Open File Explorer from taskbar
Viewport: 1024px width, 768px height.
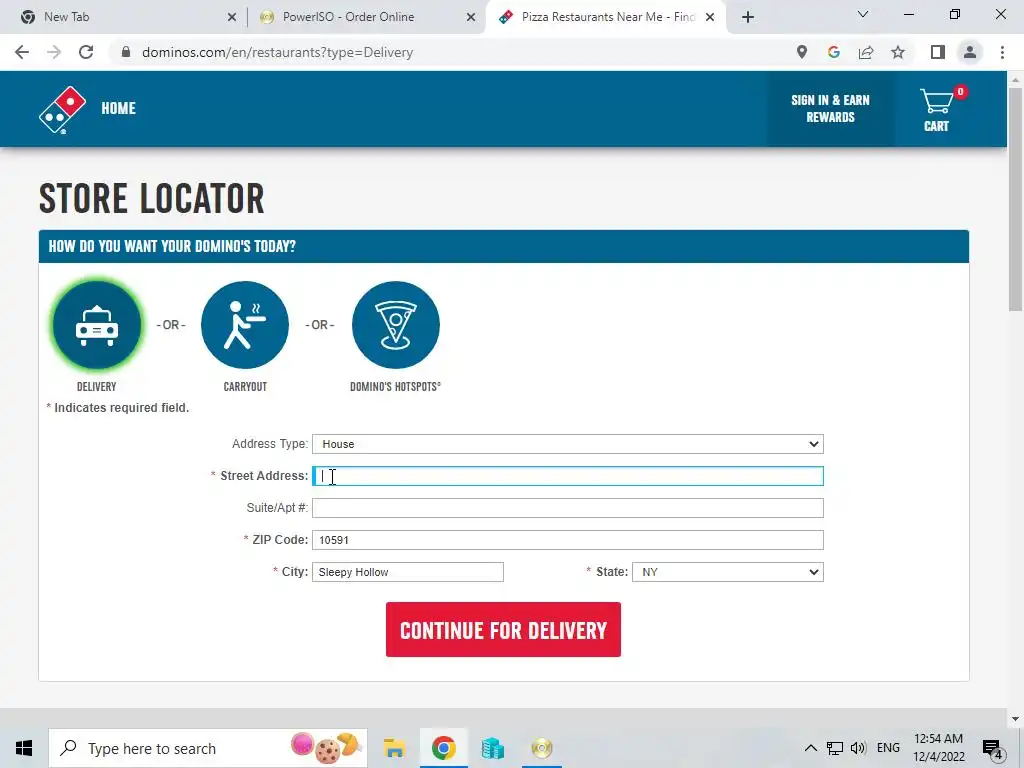(x=394, y=748)
